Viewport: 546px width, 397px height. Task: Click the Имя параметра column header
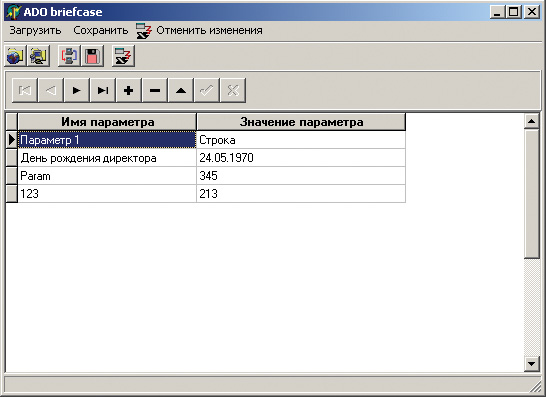[107, 122]
